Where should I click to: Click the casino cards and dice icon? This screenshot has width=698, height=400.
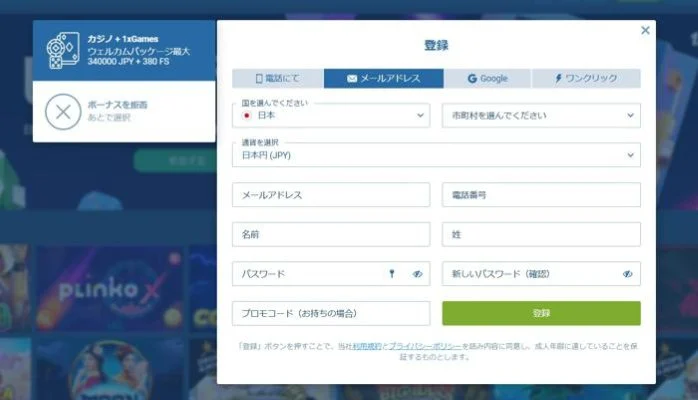[x=63, y=50]
